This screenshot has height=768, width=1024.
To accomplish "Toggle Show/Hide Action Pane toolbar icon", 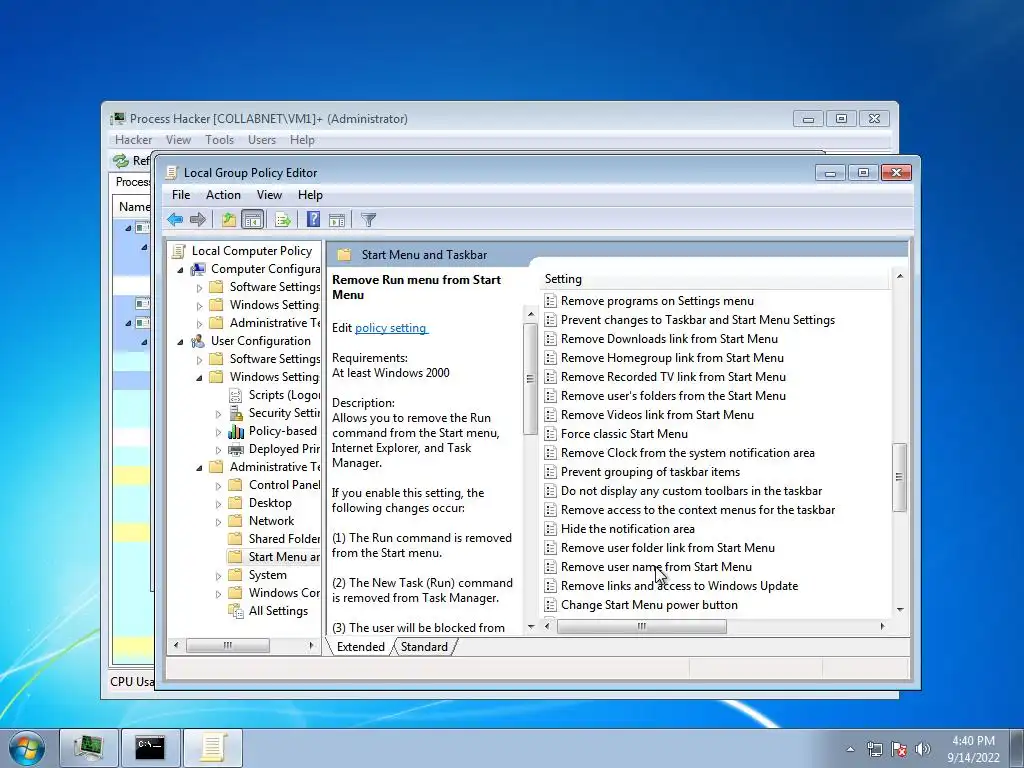I will pos(337,220).
